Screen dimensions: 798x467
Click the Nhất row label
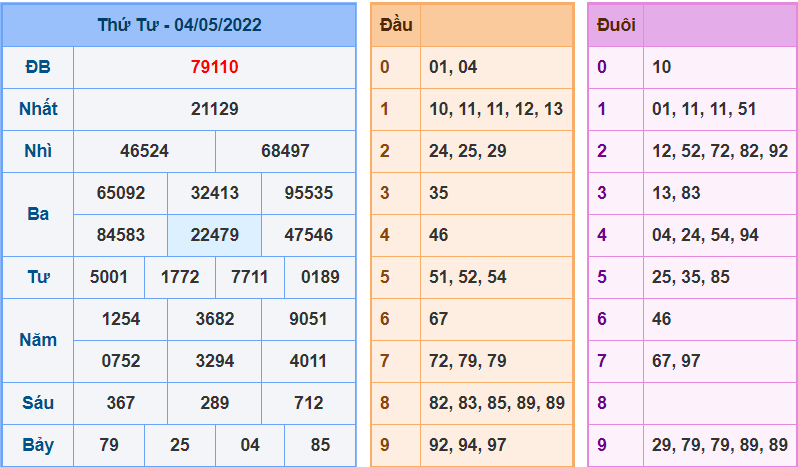click(x=38, y=109)
